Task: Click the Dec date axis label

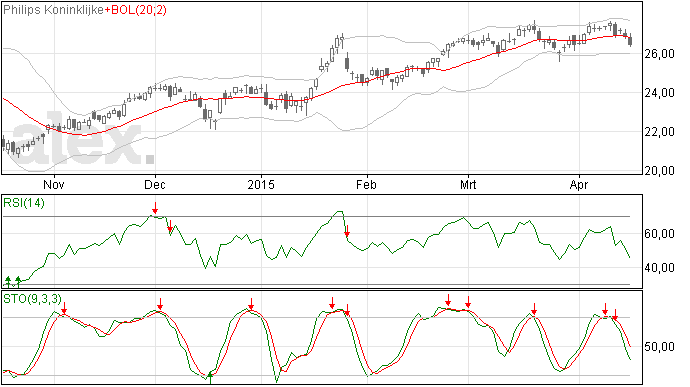Action: 155,184
